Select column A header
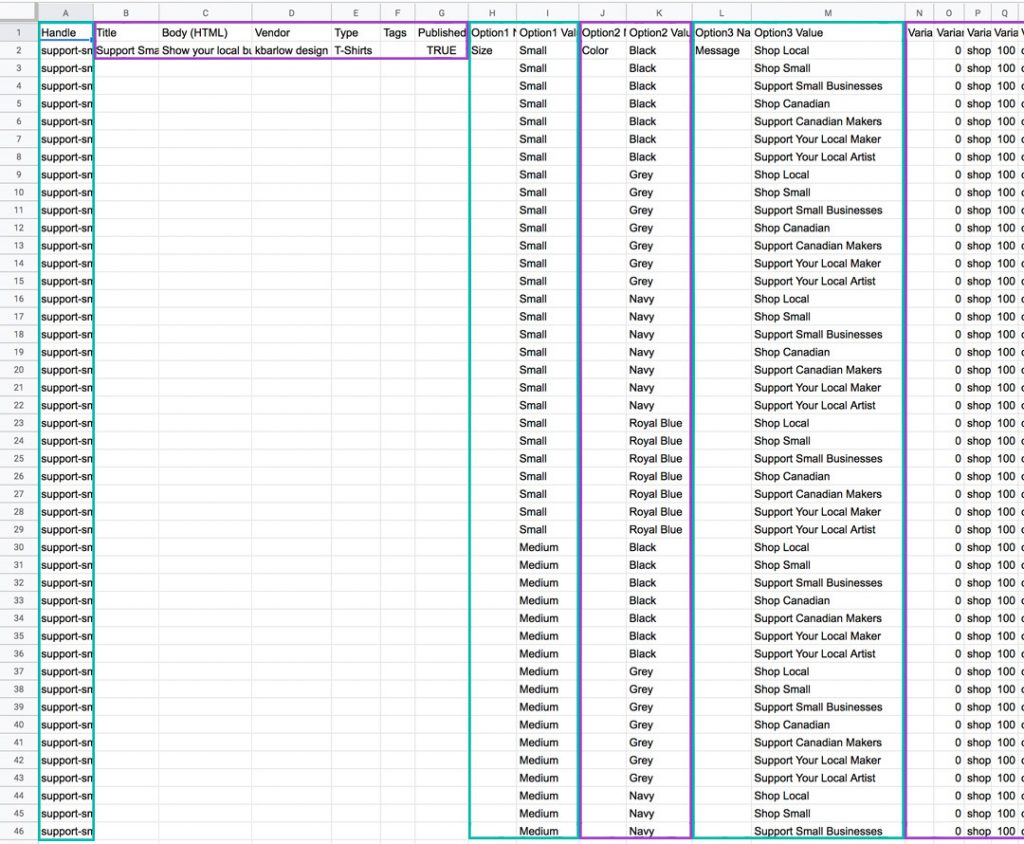Screen dimensions: 1024x844 click(x=66, y=11)
